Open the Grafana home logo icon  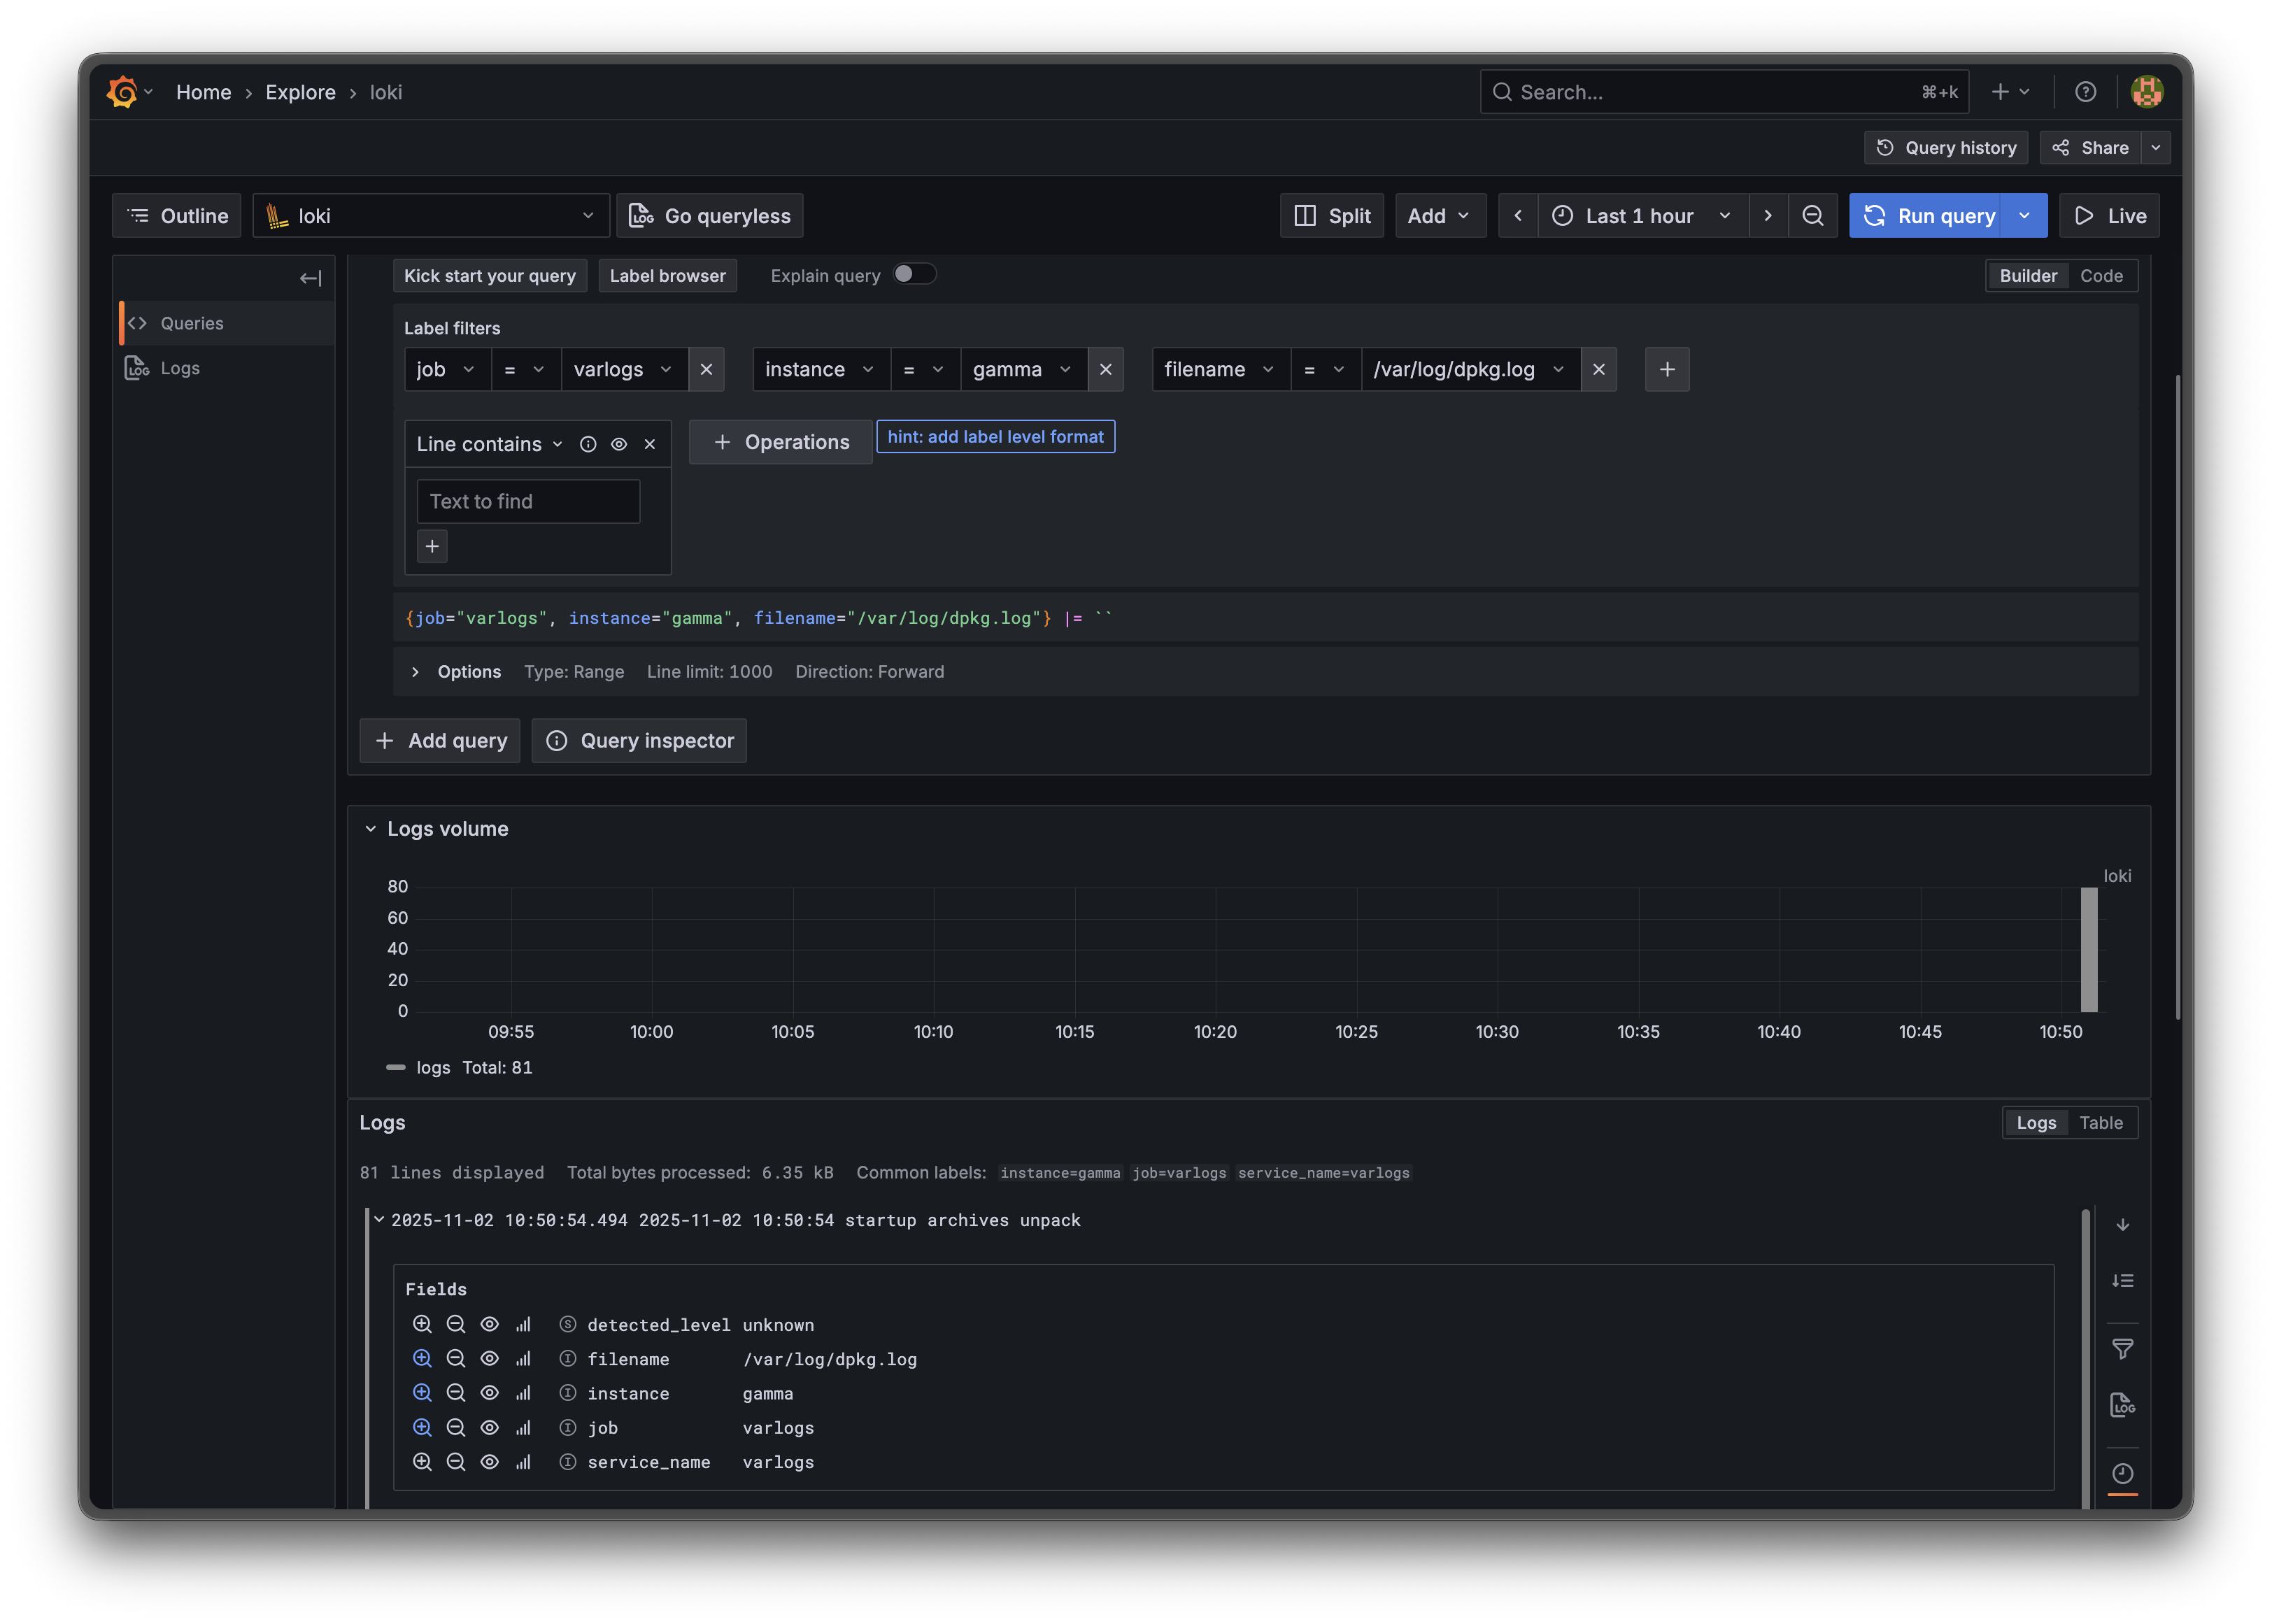[x=122, y=91]
